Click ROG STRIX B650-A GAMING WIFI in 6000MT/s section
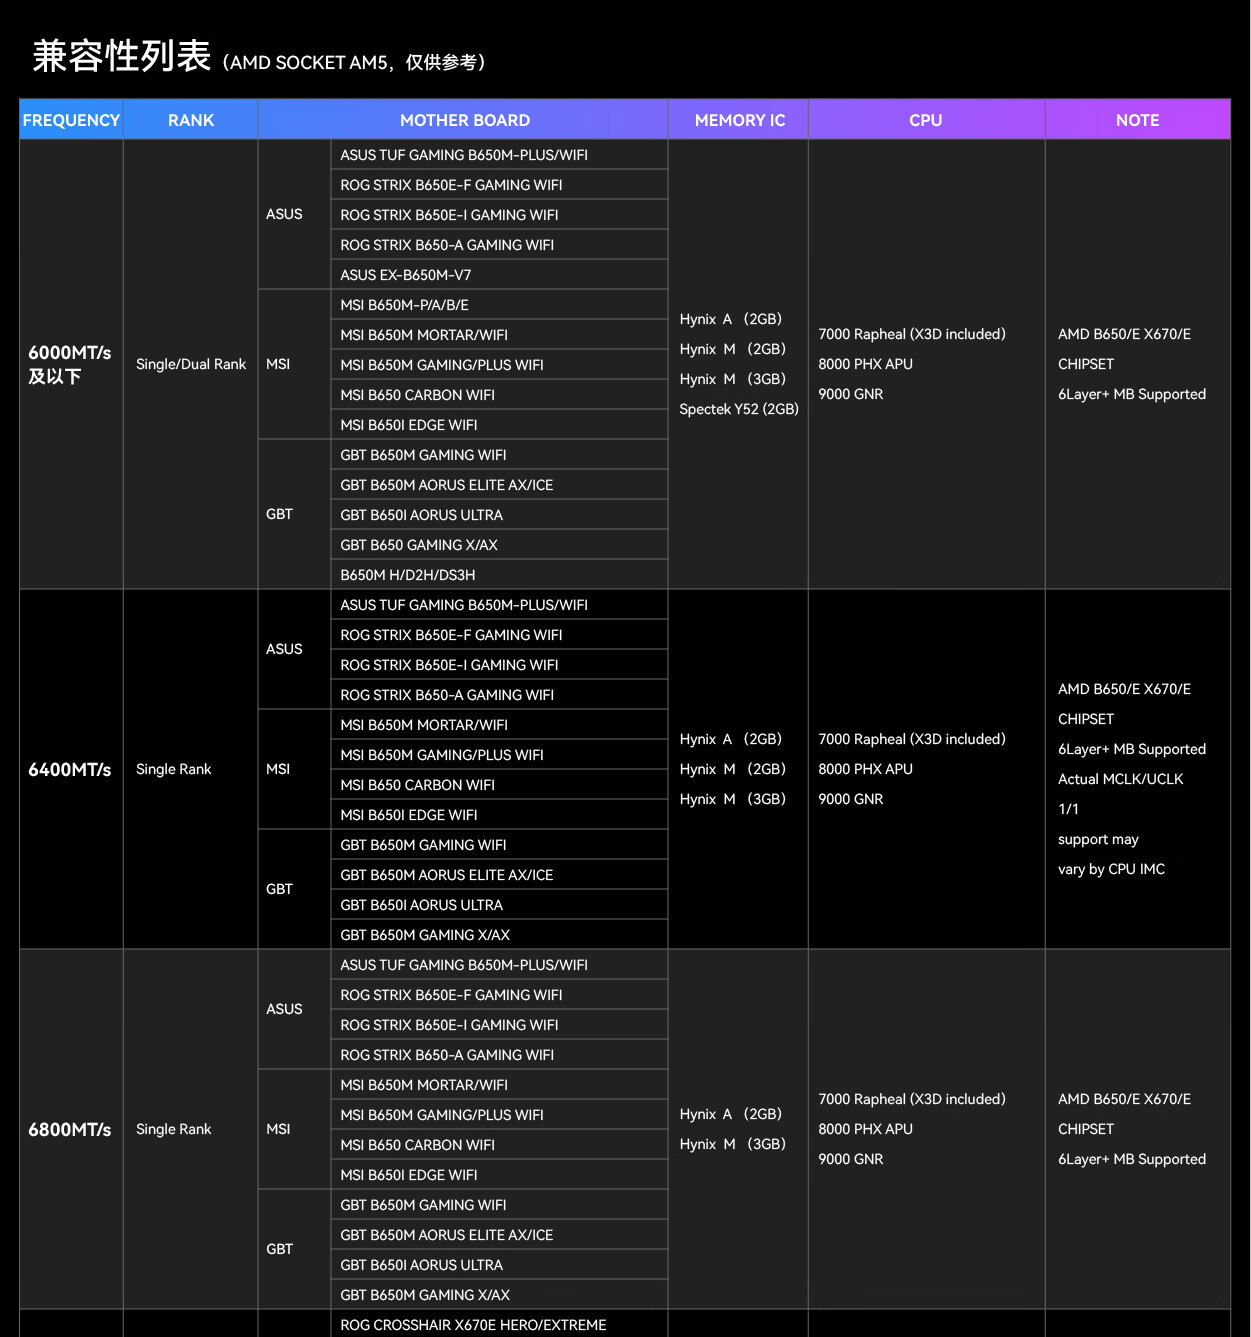Image resolution: width=1251 pixels, height=1337 pixels. (499, 244)
